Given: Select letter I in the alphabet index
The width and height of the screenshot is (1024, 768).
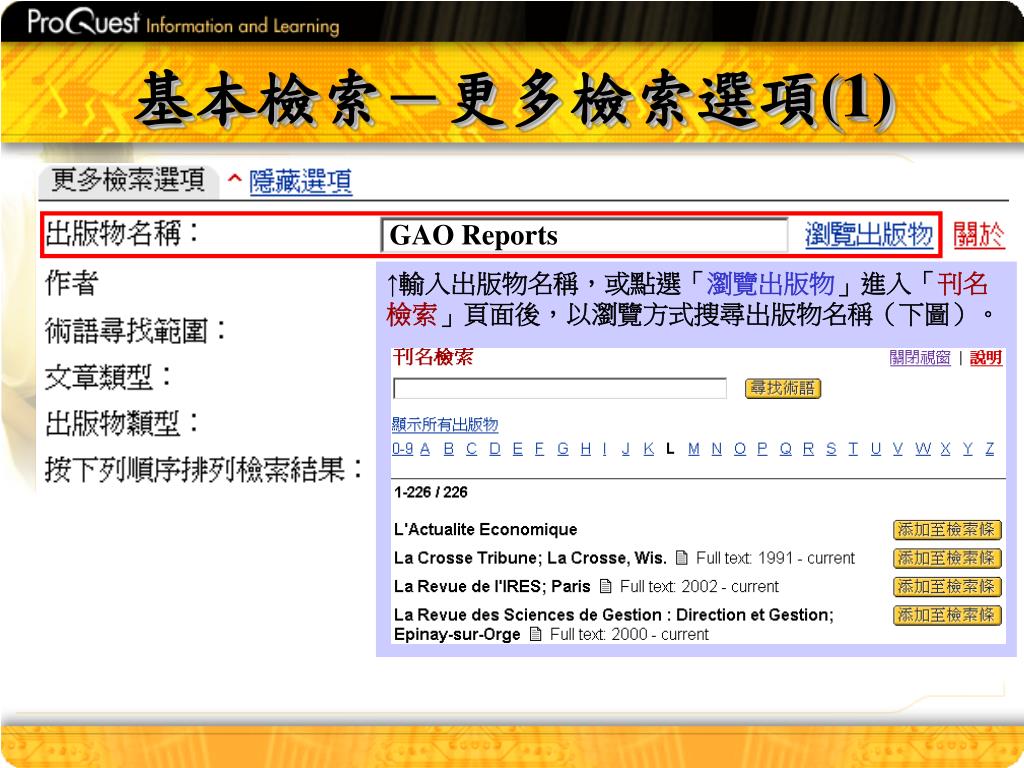Looking at the screenshot, I should 605,449.
